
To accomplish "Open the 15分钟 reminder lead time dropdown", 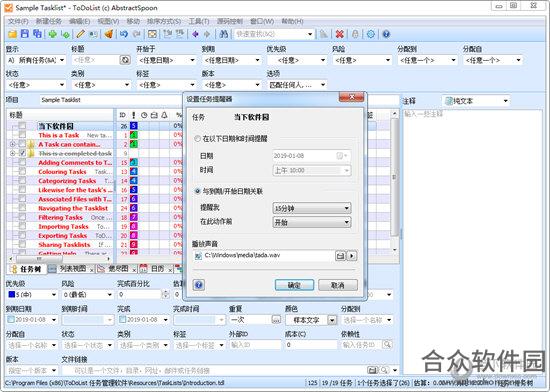I will click(311, 208).
